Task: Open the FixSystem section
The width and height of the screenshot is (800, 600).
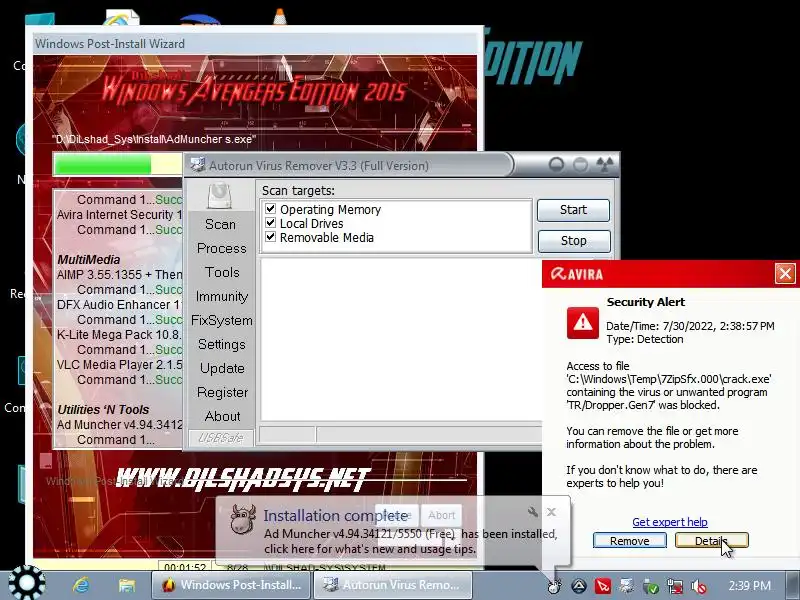Action: point(221,320)
